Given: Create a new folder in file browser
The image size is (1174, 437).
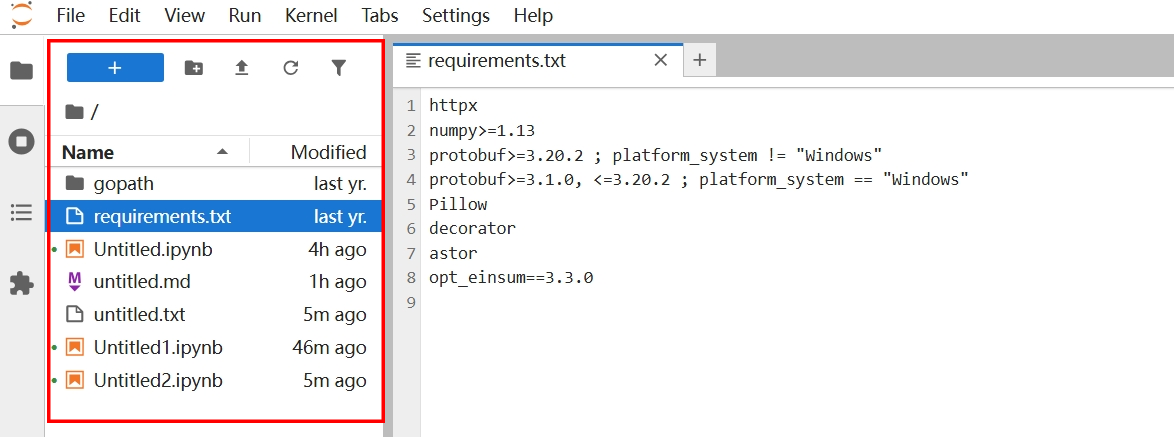Looking at the screenshot, I should pyautogui.click(x=194, y=68).
